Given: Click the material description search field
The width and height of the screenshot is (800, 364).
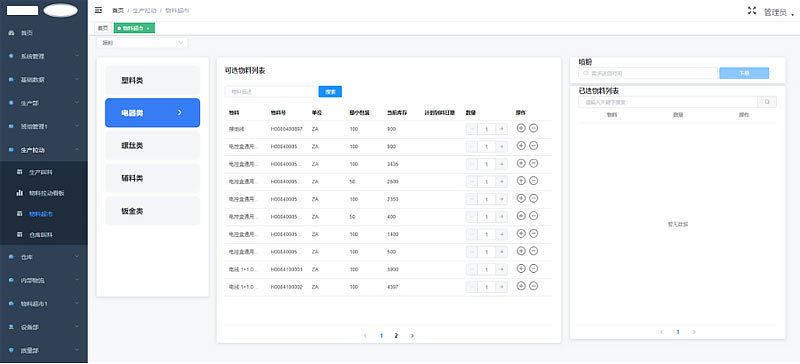Looking at the screenshot, I should pos(271,92).
